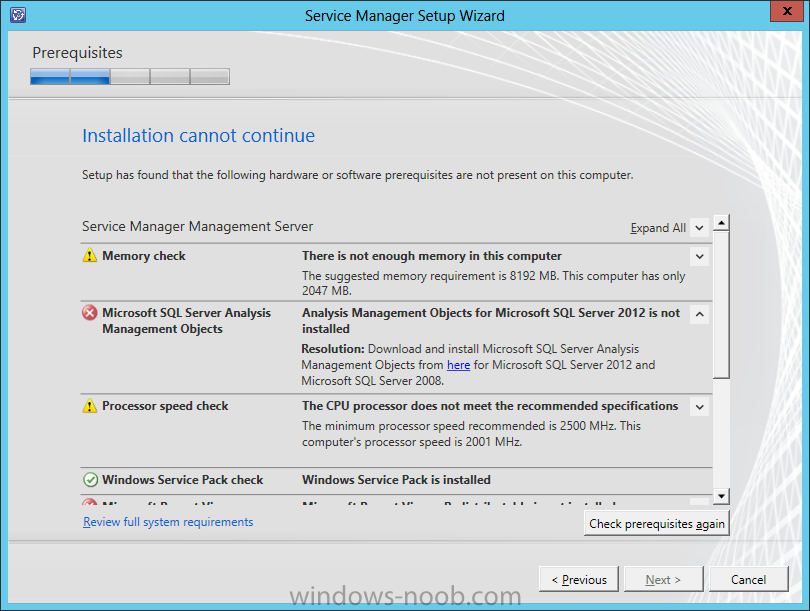810x611 pixels.
Task: Click the setup progress bar
Action: [x=130, y=76]
